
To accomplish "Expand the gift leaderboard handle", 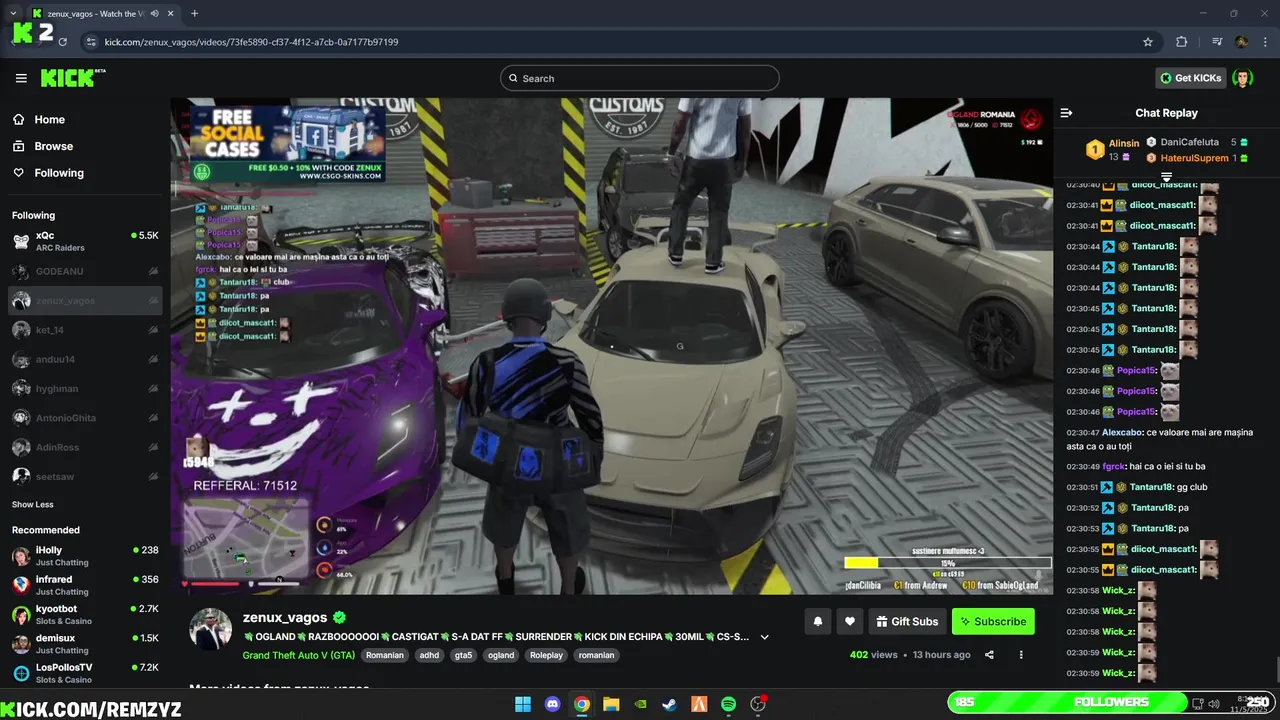I will click(x=1166, y=176).
